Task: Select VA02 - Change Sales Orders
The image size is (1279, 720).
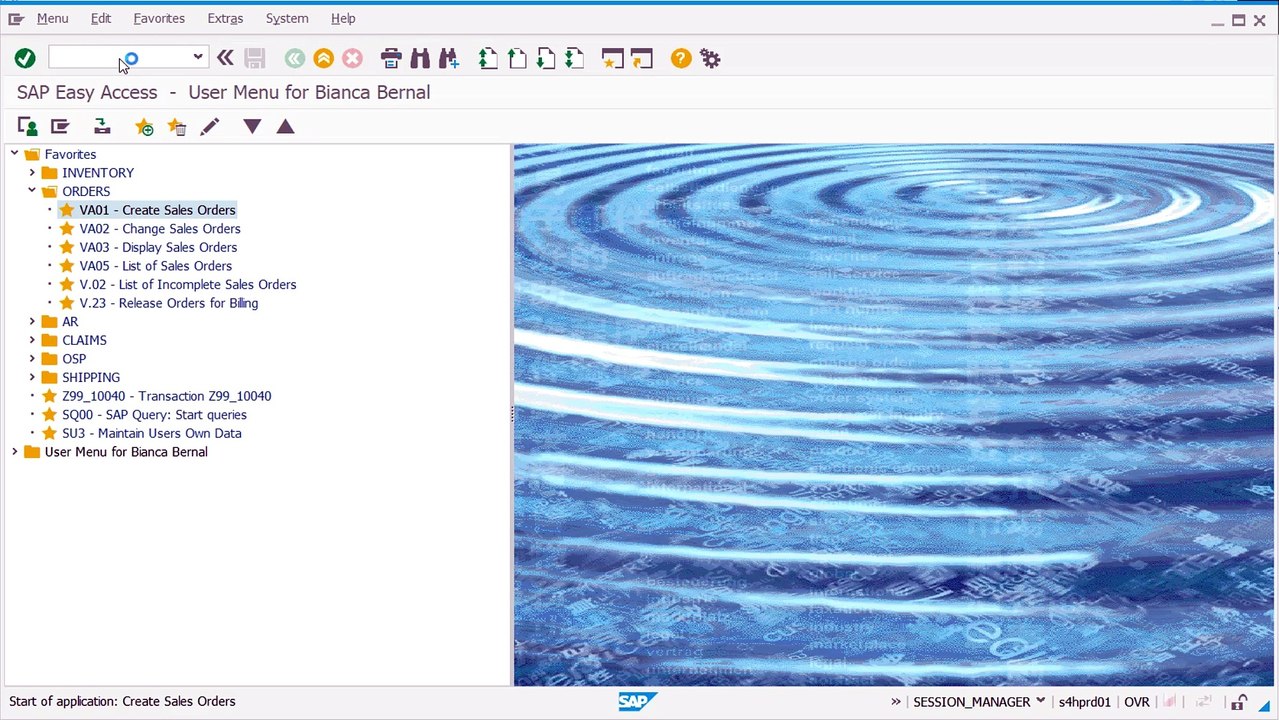Action: (x=160, y=229)
